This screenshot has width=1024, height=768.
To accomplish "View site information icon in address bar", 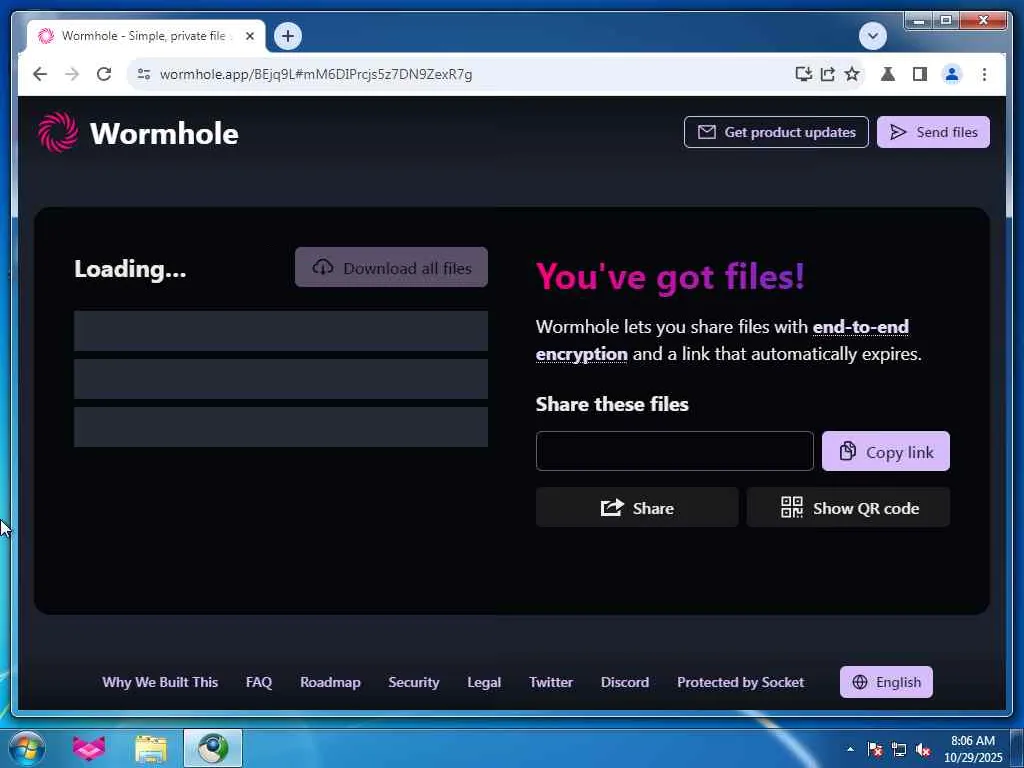I will [144, 74].
